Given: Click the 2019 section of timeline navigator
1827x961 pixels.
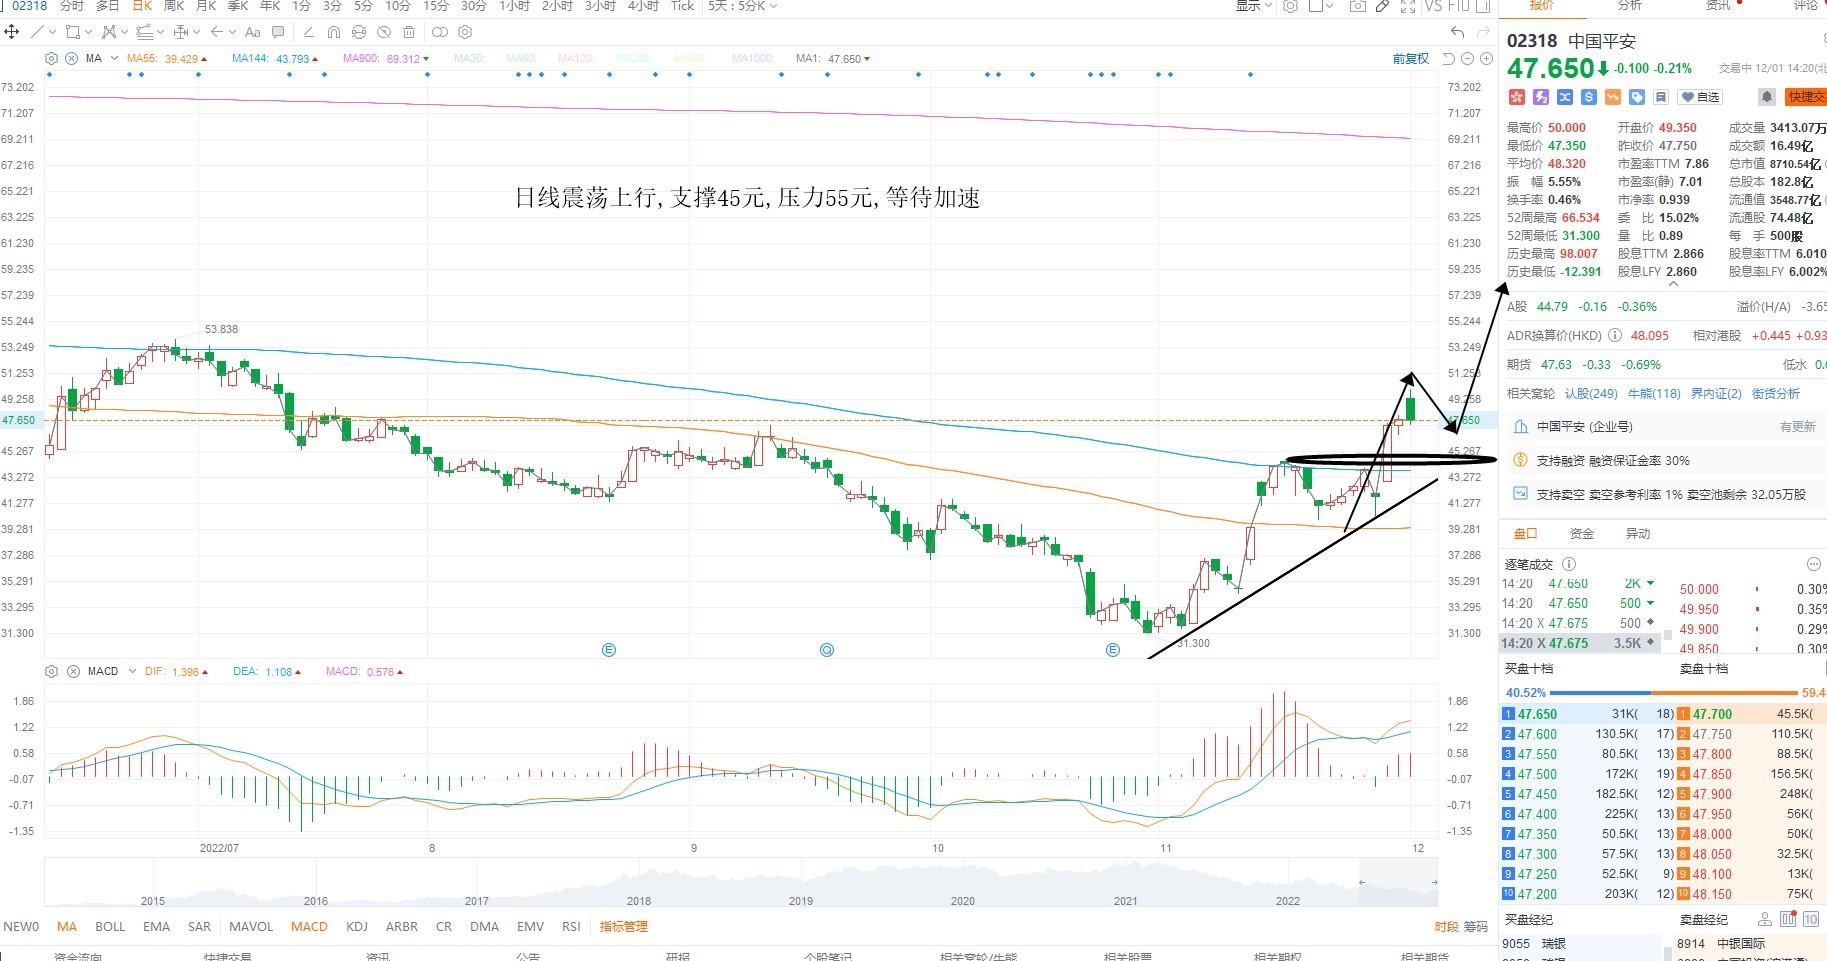Looking at the screenshot, I should (800, 901).
